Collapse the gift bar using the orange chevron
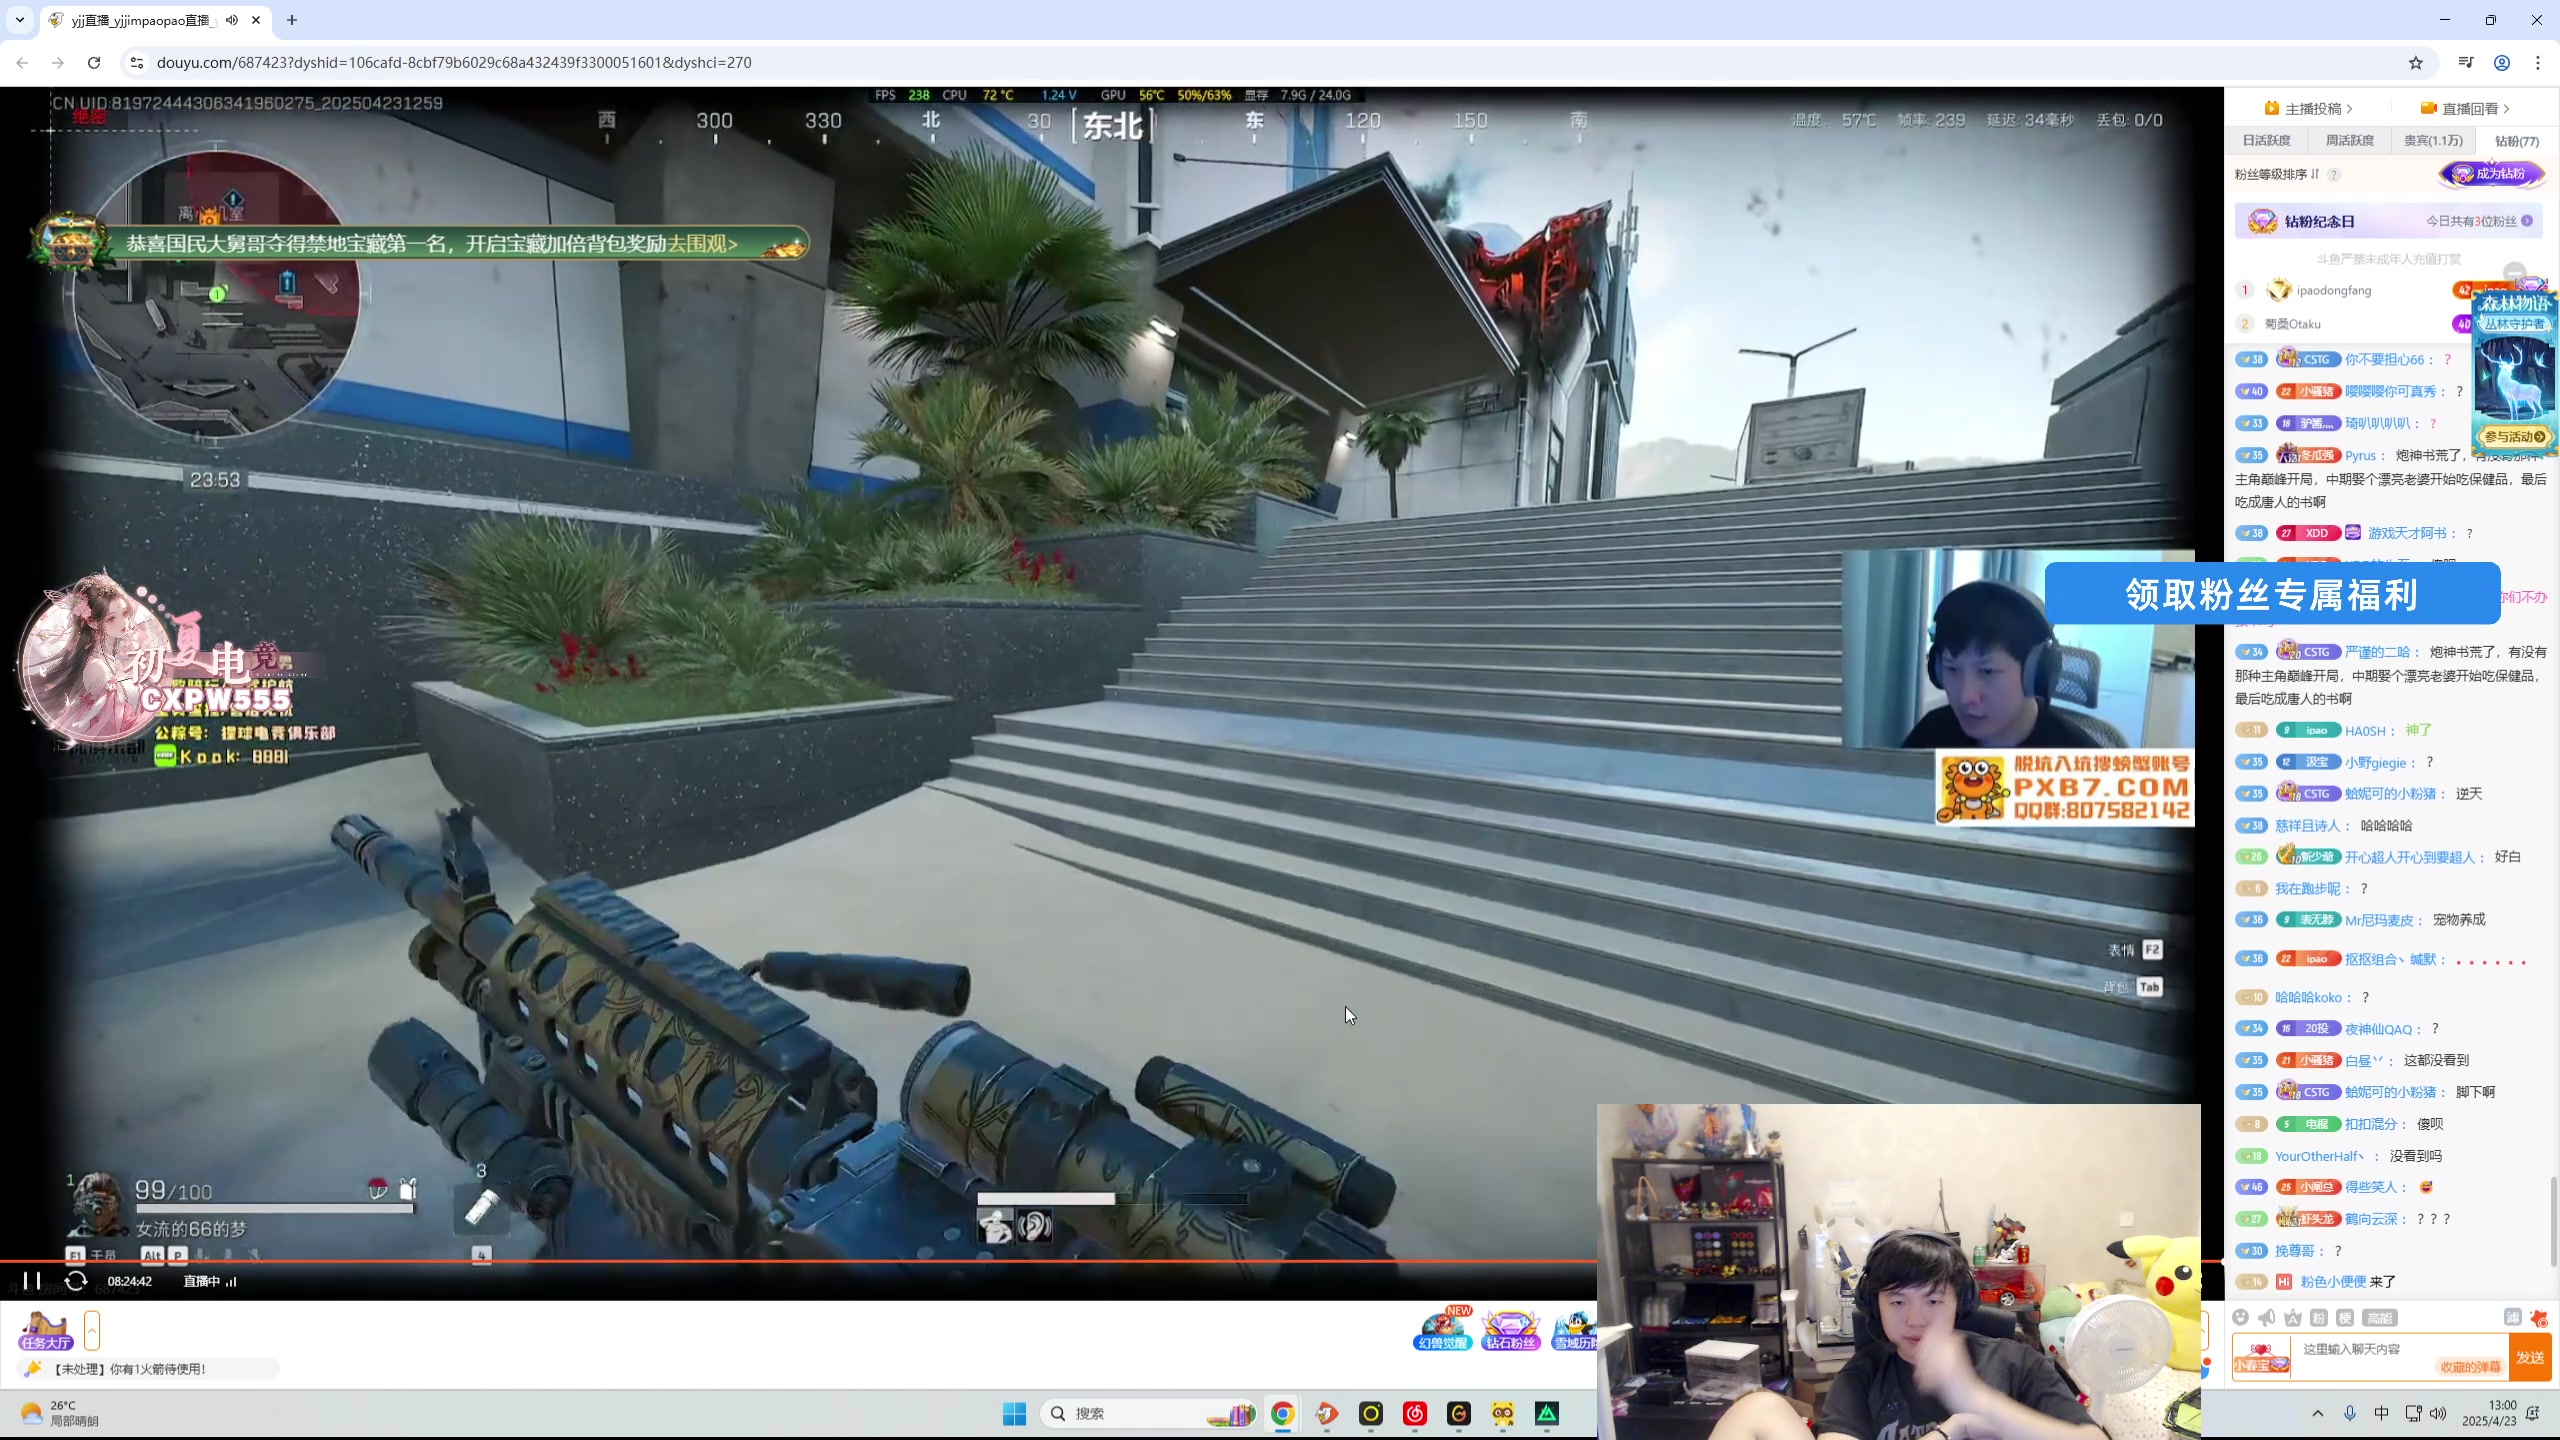Screen dimensions: 2560x1440 pyautogui.click(x=92, y=1331)
